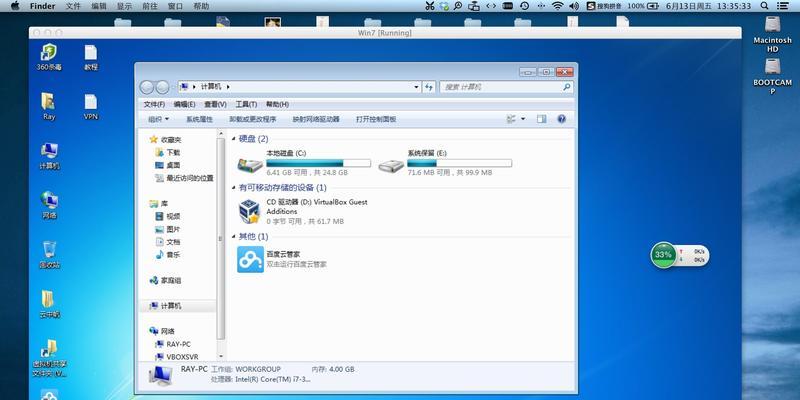Click the scissors icon in menu bar

coord(430,6)
